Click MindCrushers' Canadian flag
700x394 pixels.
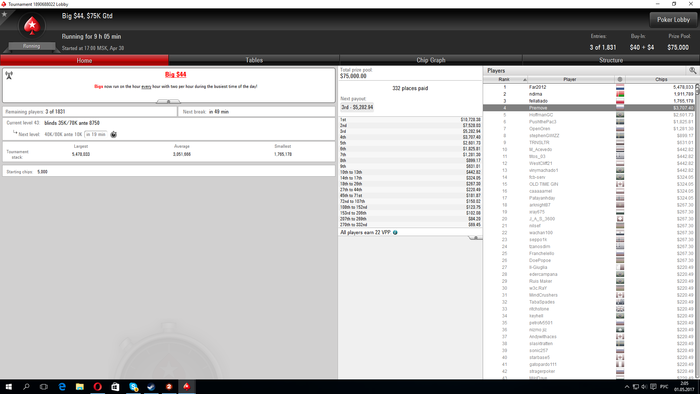pyautogui.click(x=620, y=295)
